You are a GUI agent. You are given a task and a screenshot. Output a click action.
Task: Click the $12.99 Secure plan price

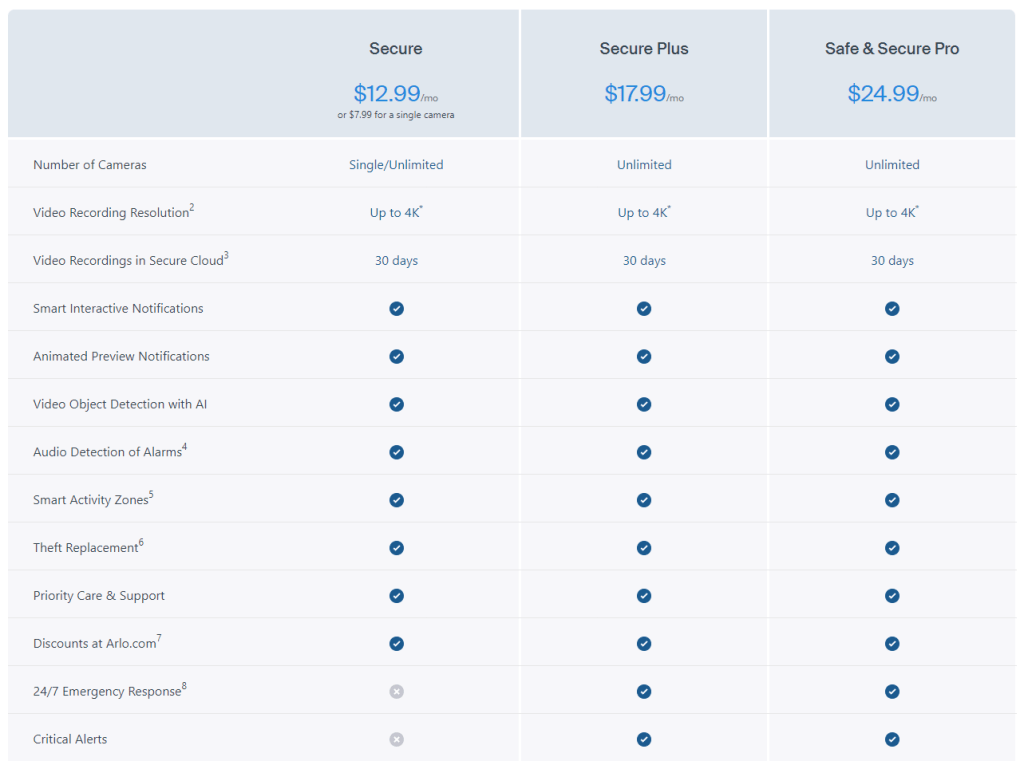point(387,94)
